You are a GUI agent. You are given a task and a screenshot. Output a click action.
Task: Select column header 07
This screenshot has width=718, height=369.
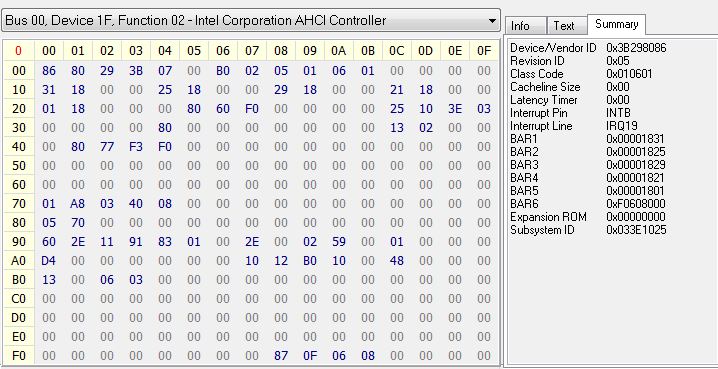pos(252,50)
